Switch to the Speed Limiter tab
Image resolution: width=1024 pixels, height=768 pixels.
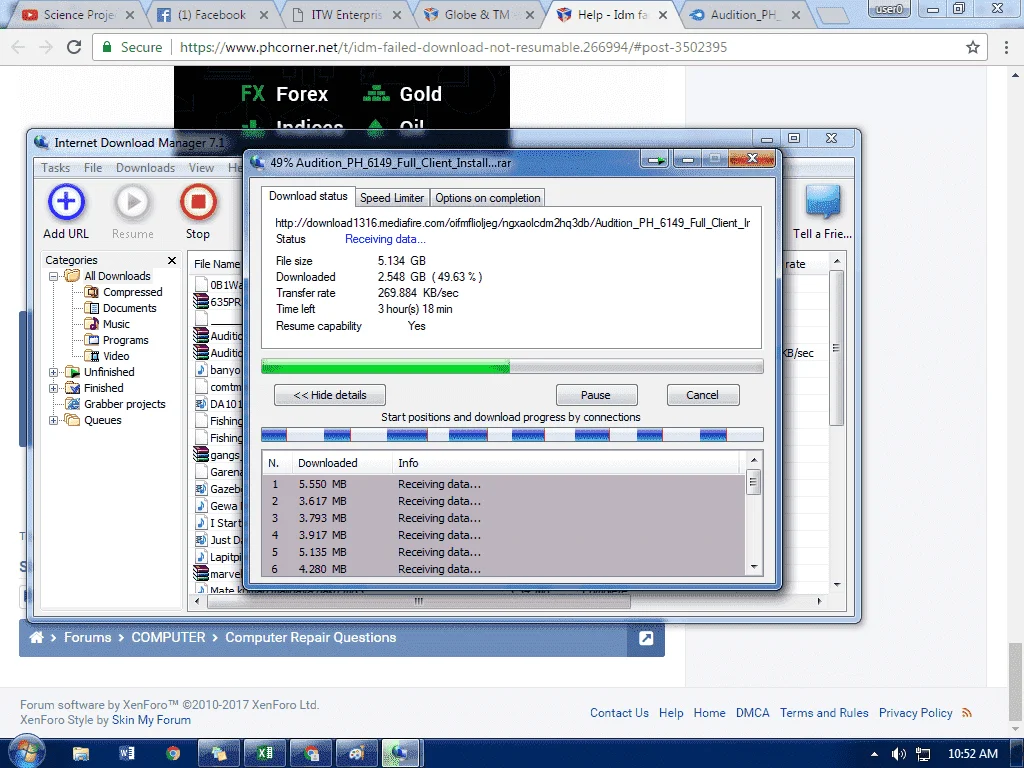(x=392, y=198)
